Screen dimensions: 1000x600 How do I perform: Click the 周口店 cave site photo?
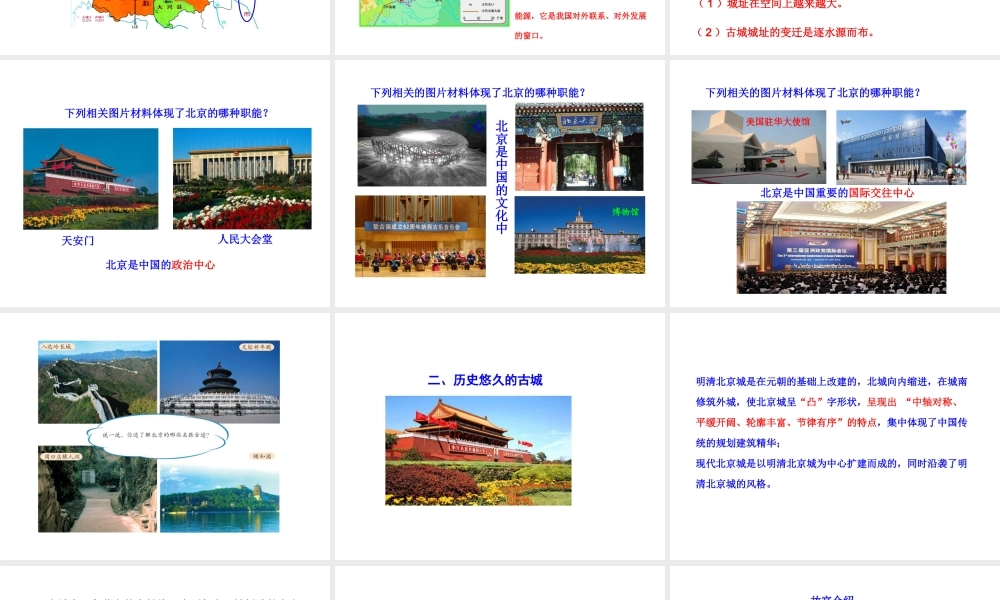click(x=98, y=489)
